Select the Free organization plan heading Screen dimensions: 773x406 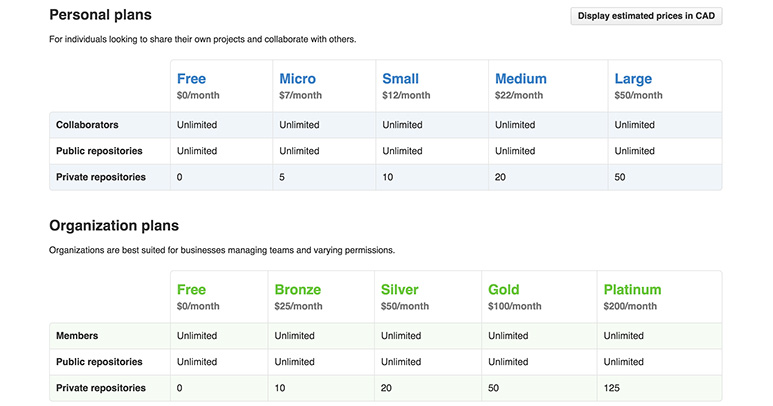[x=191, y=290]
